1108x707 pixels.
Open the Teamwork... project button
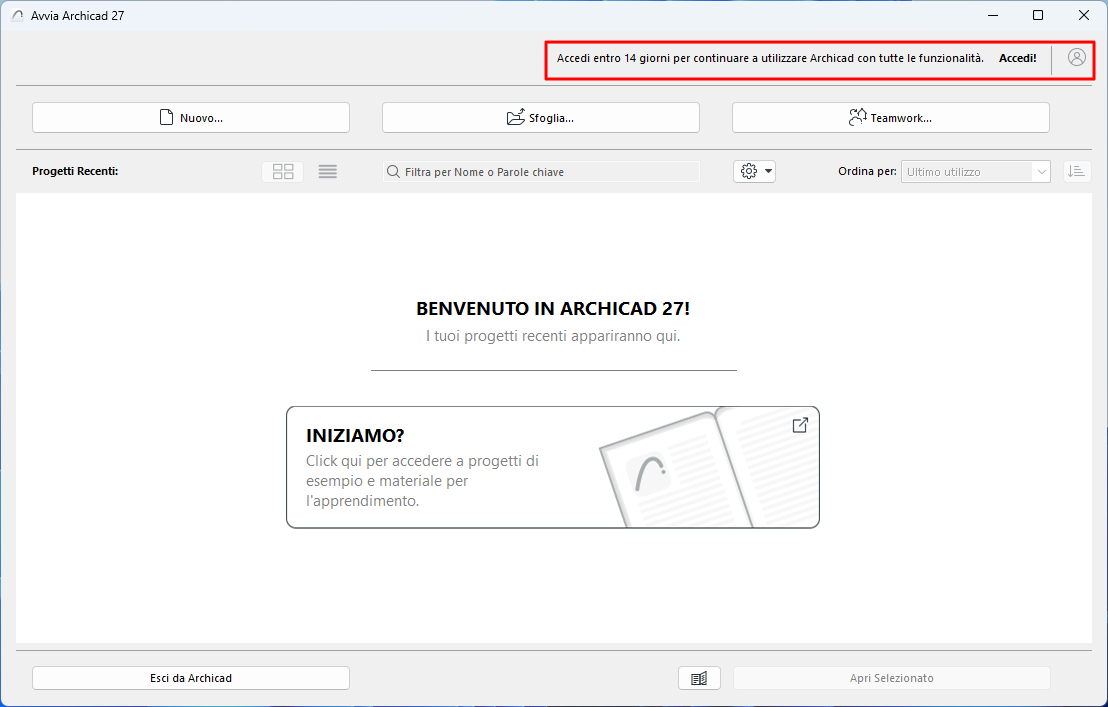890,118
